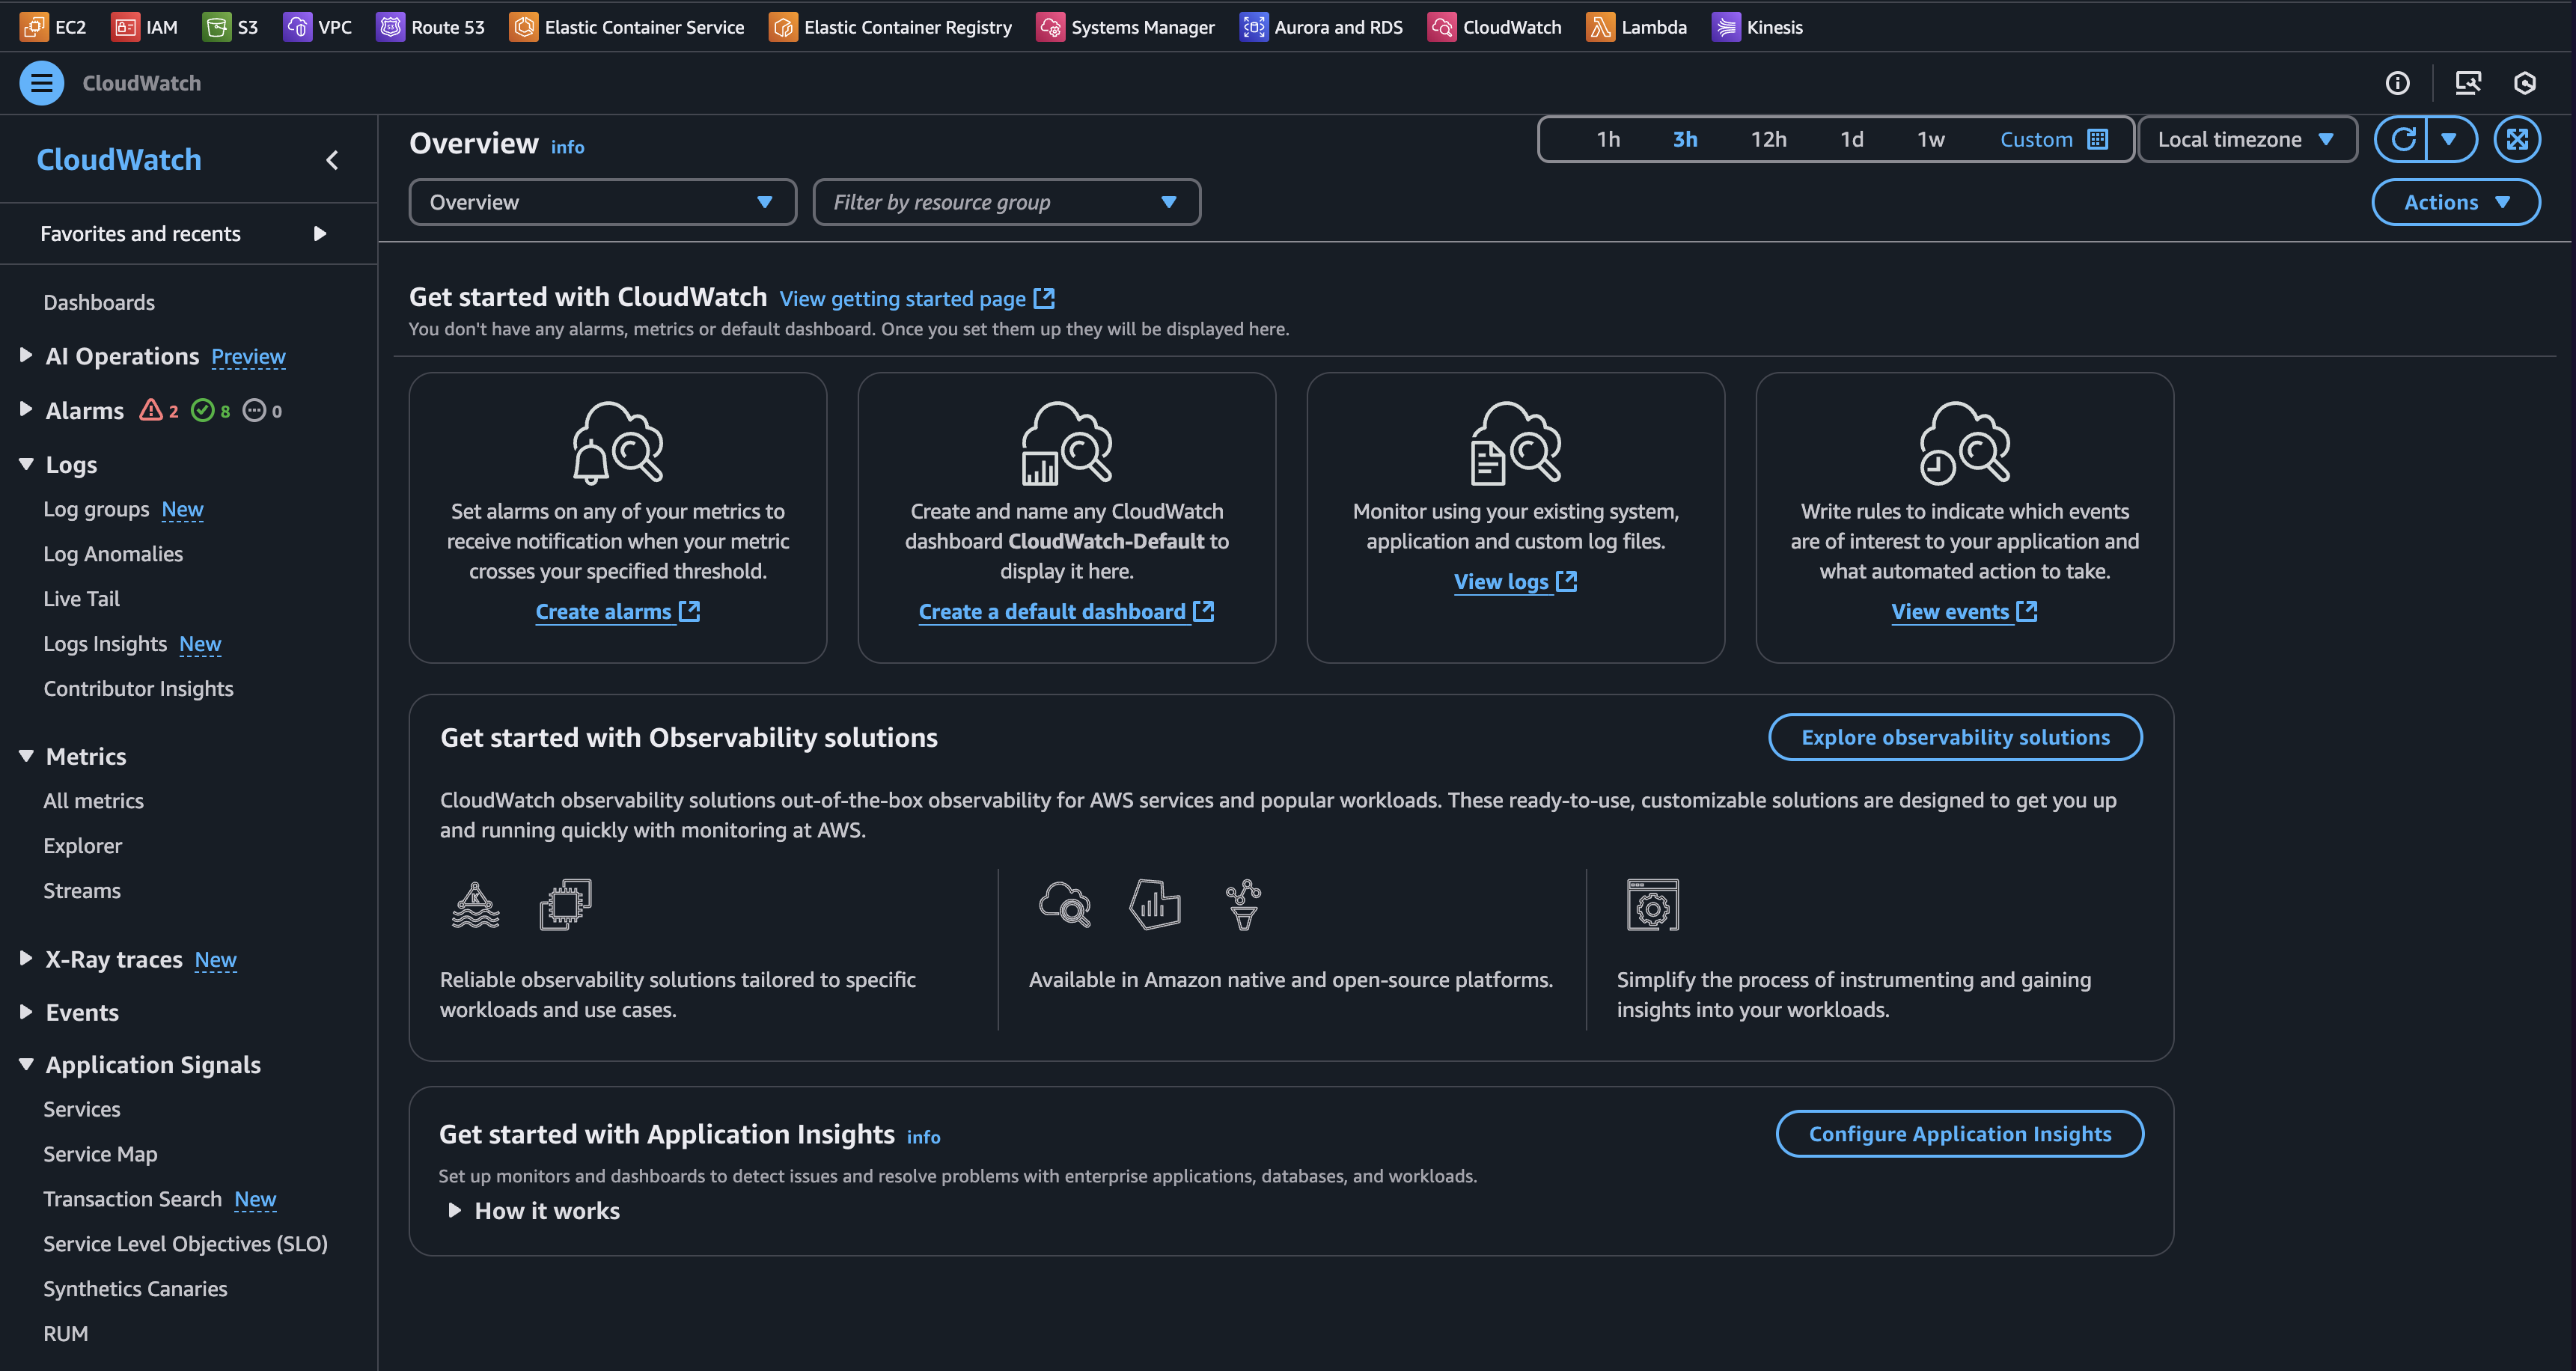
Task: Switch the time range to 1w
Action: tap(1930, 139)
